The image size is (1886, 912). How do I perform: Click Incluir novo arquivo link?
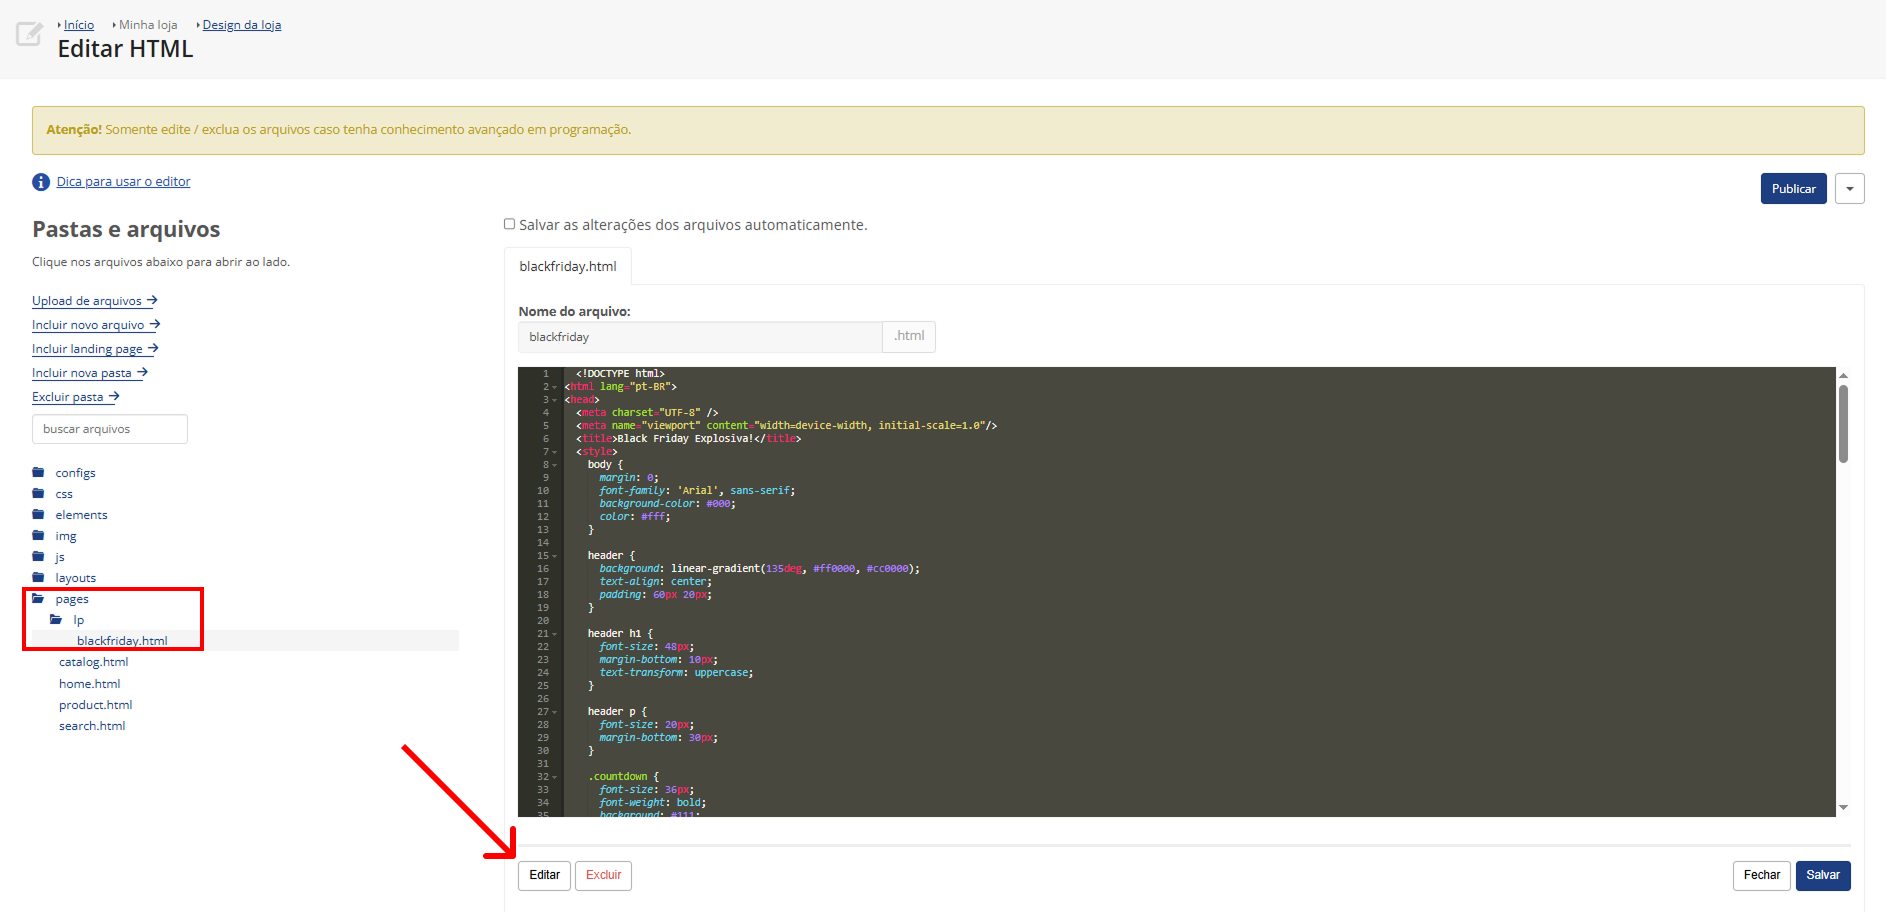pyautogui.click(x=96, y=325)
